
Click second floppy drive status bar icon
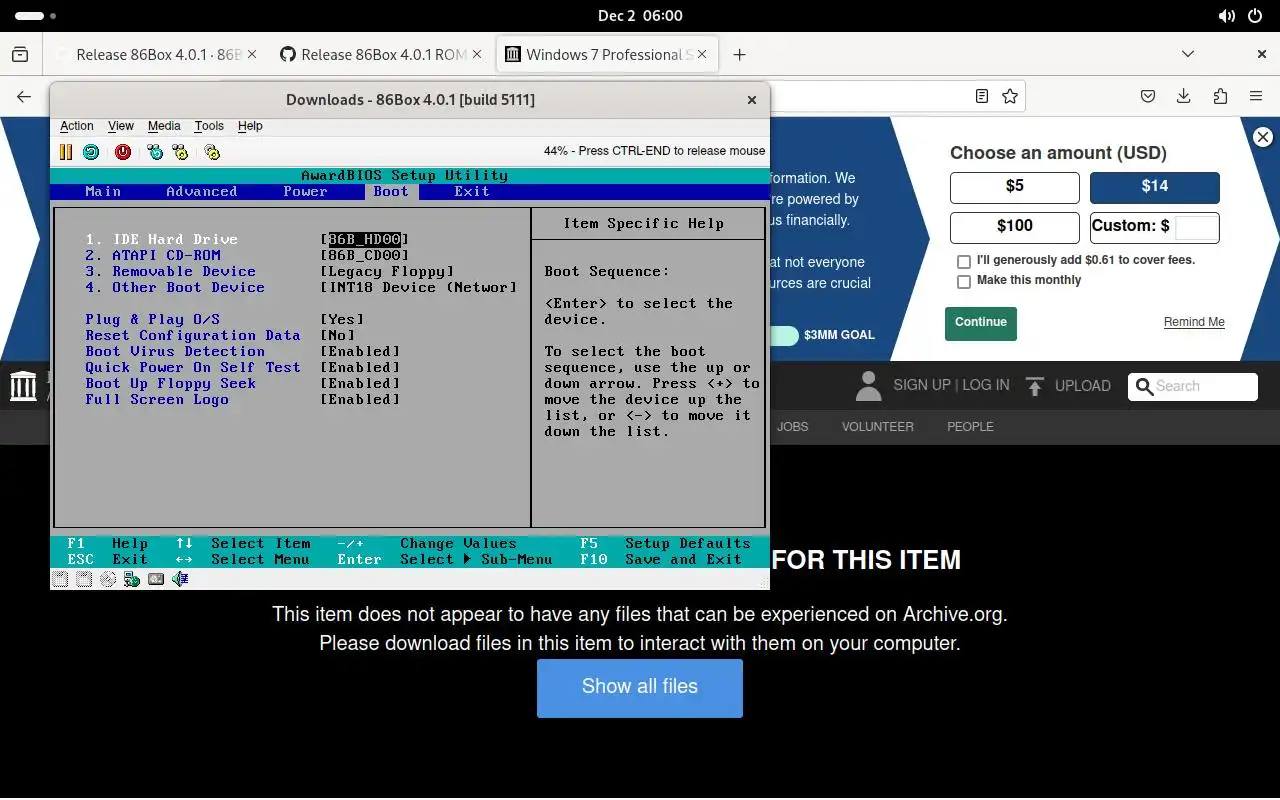click(84, 579)
